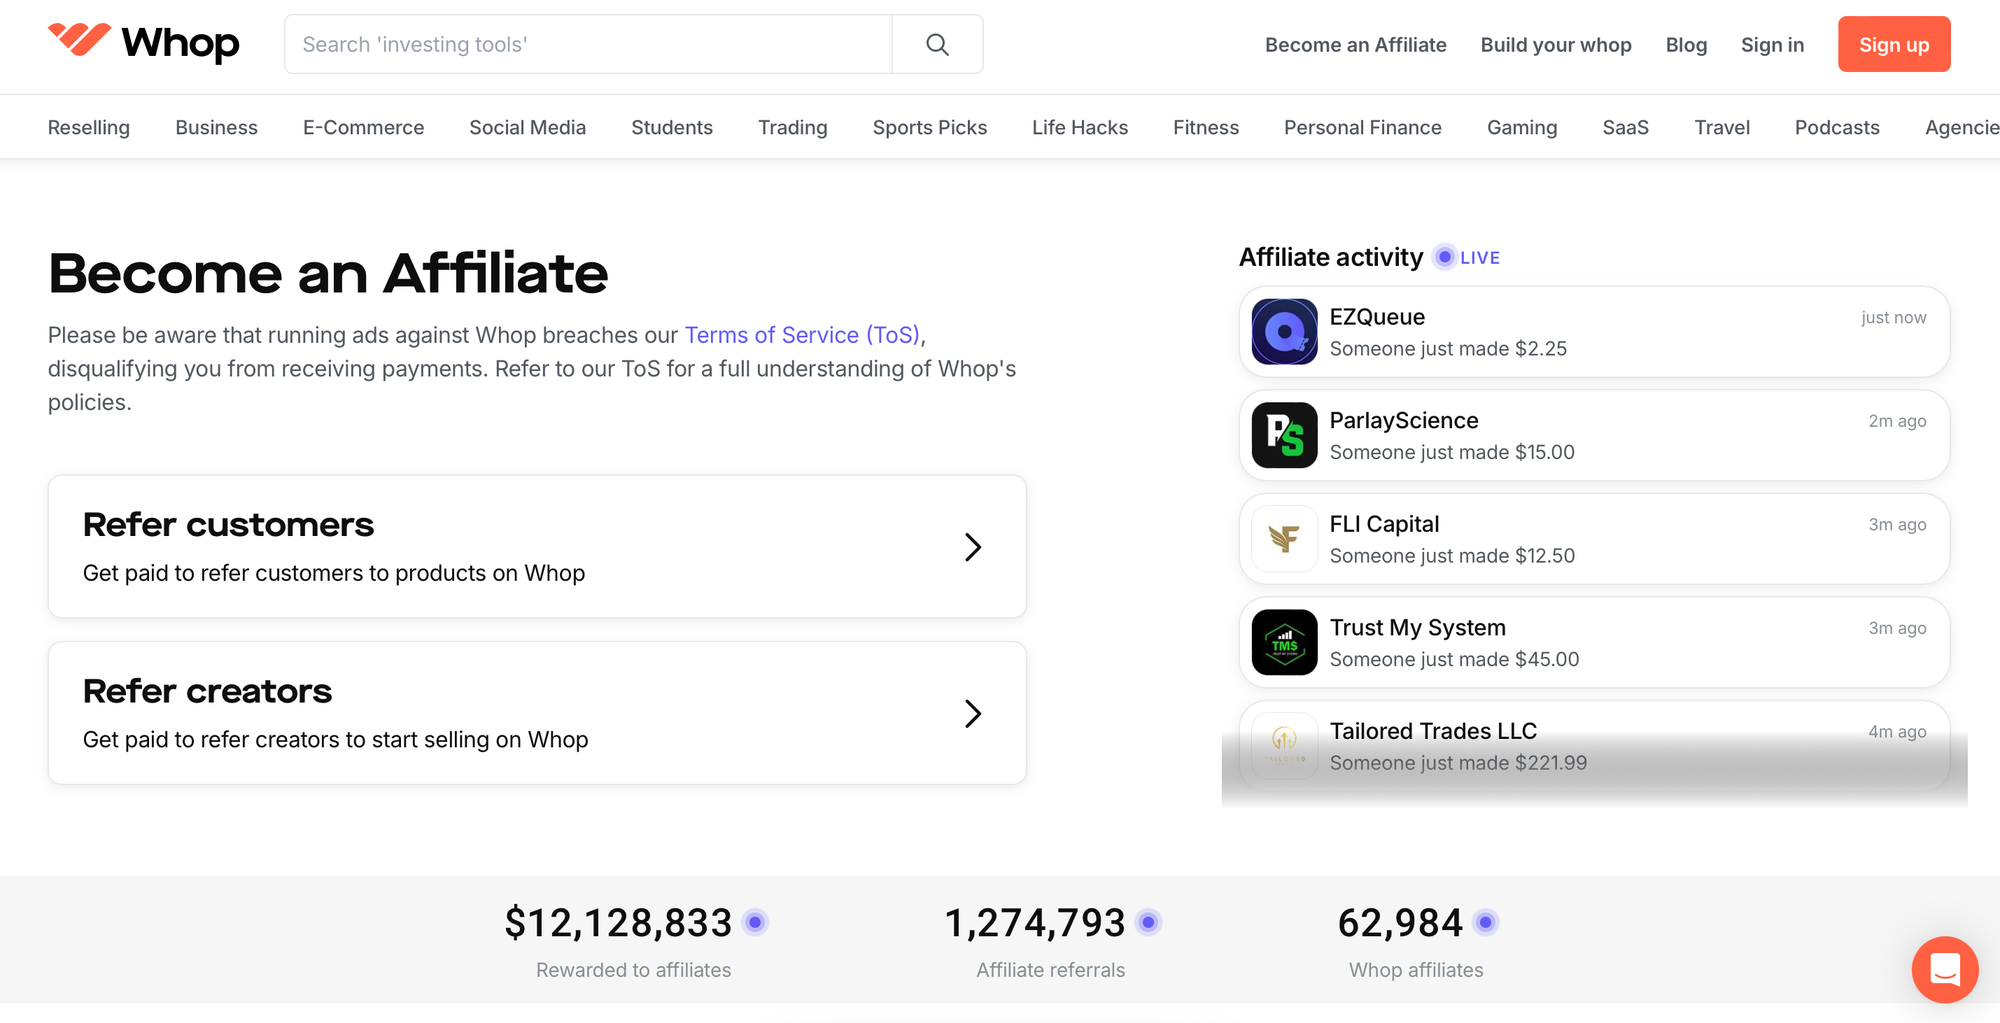Click the LIVE indicator dot
The image size is (2000, 1023).
[1444, 257]
